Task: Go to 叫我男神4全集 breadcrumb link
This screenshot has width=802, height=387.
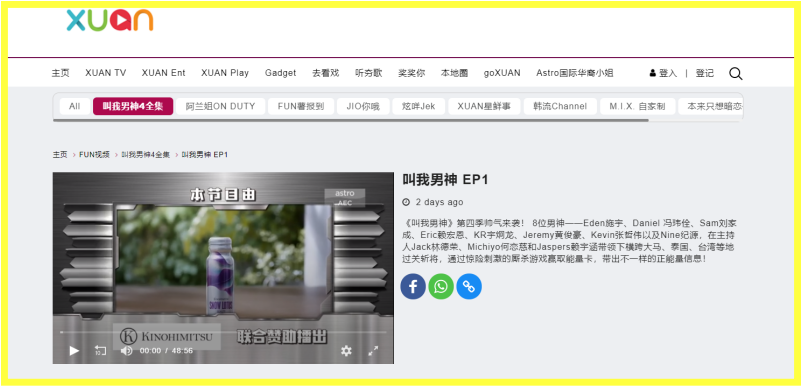Action: click(x=146, y=154)
